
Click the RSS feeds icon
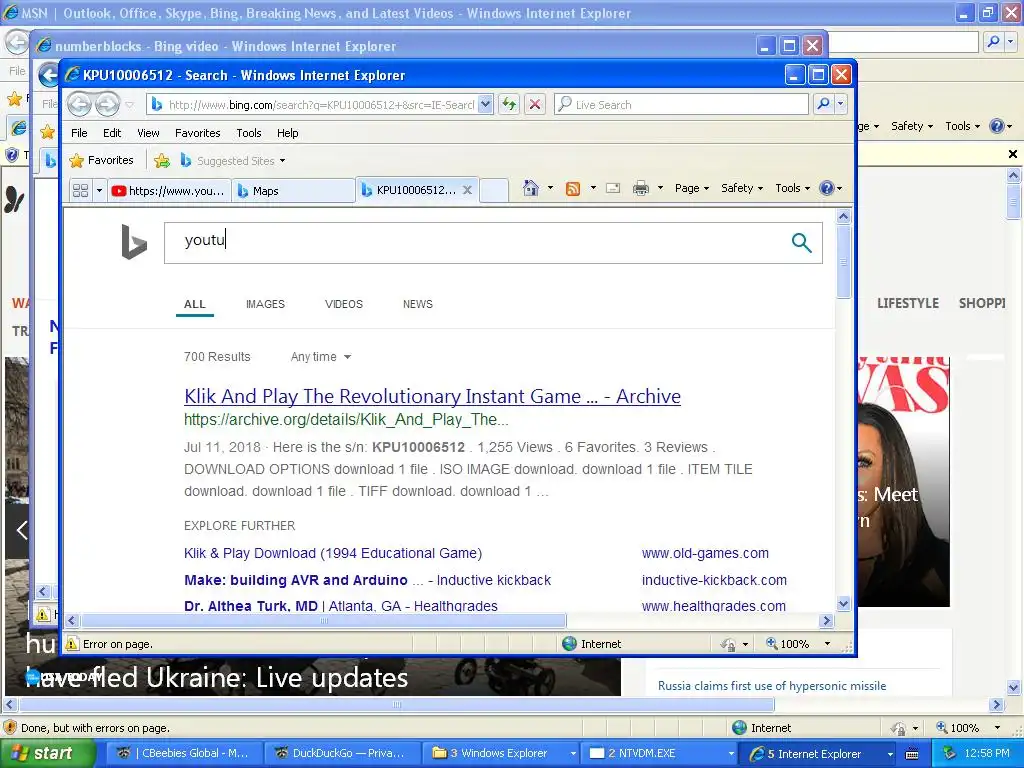[x=573, y=189]
